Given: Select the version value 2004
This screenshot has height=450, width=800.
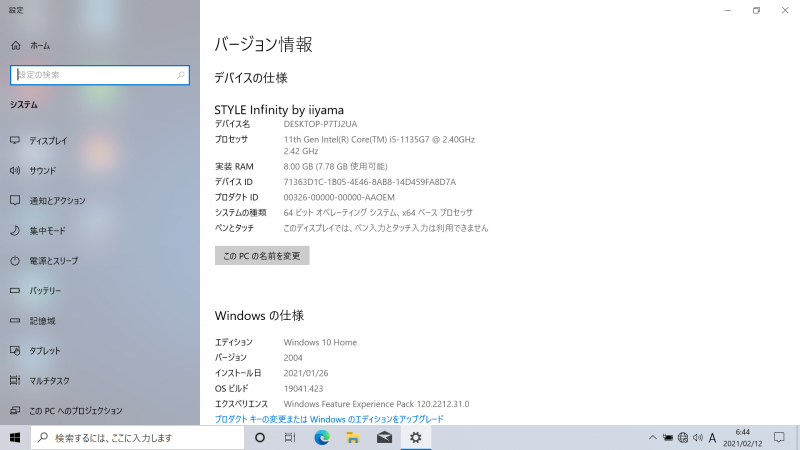Looking at the screenshot, I should [293, 358].
